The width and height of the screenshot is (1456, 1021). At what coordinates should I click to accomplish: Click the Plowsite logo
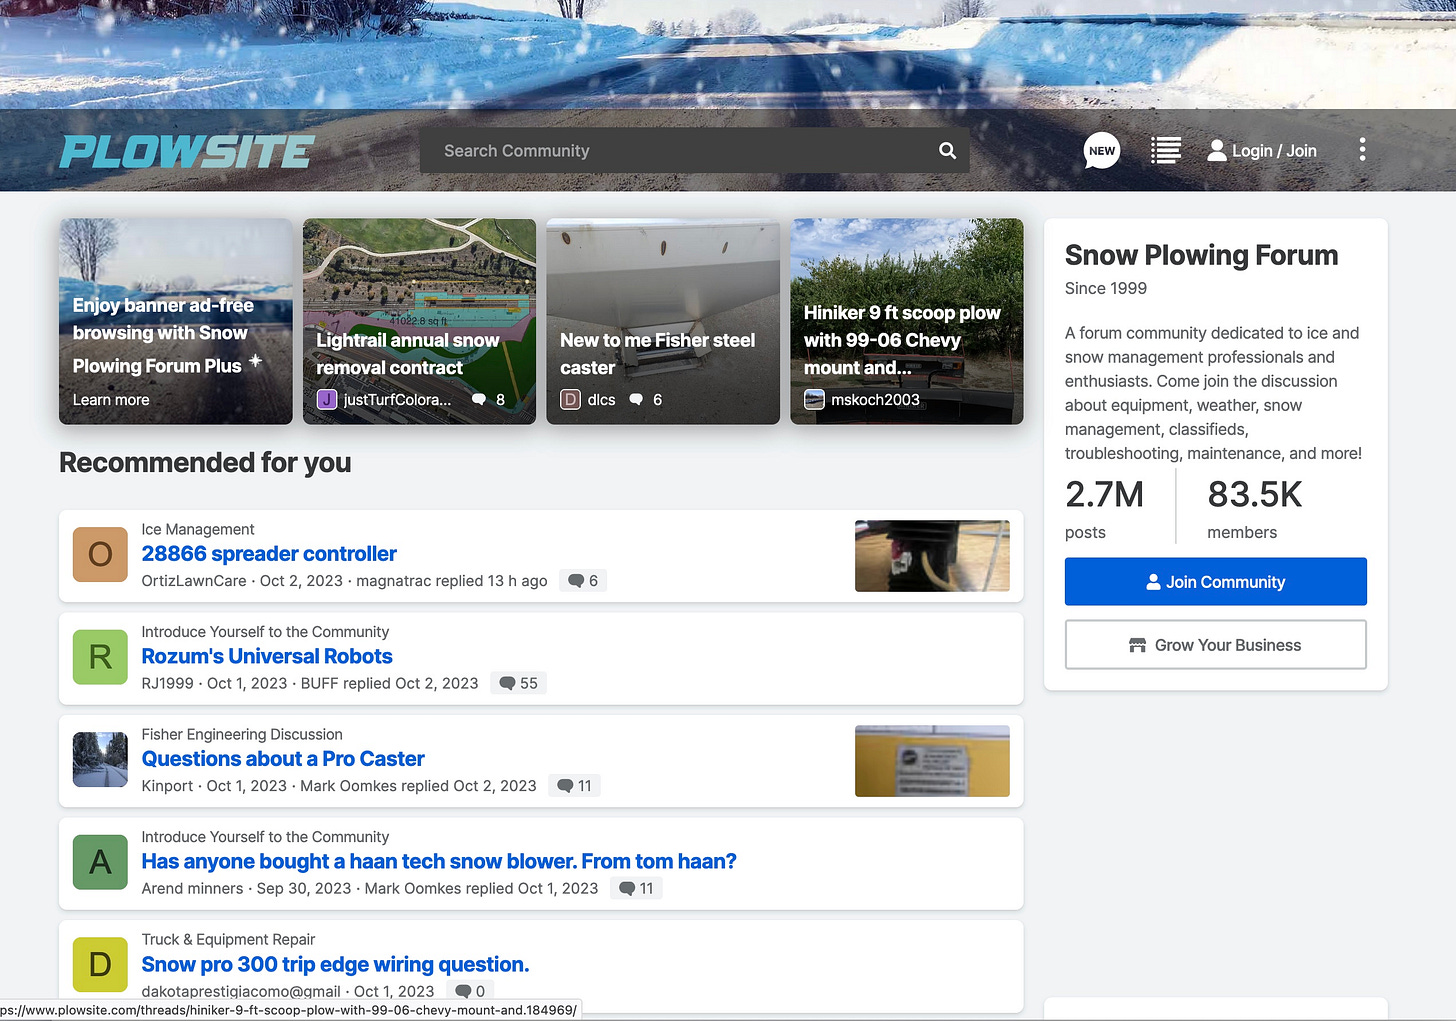[187, 151]
